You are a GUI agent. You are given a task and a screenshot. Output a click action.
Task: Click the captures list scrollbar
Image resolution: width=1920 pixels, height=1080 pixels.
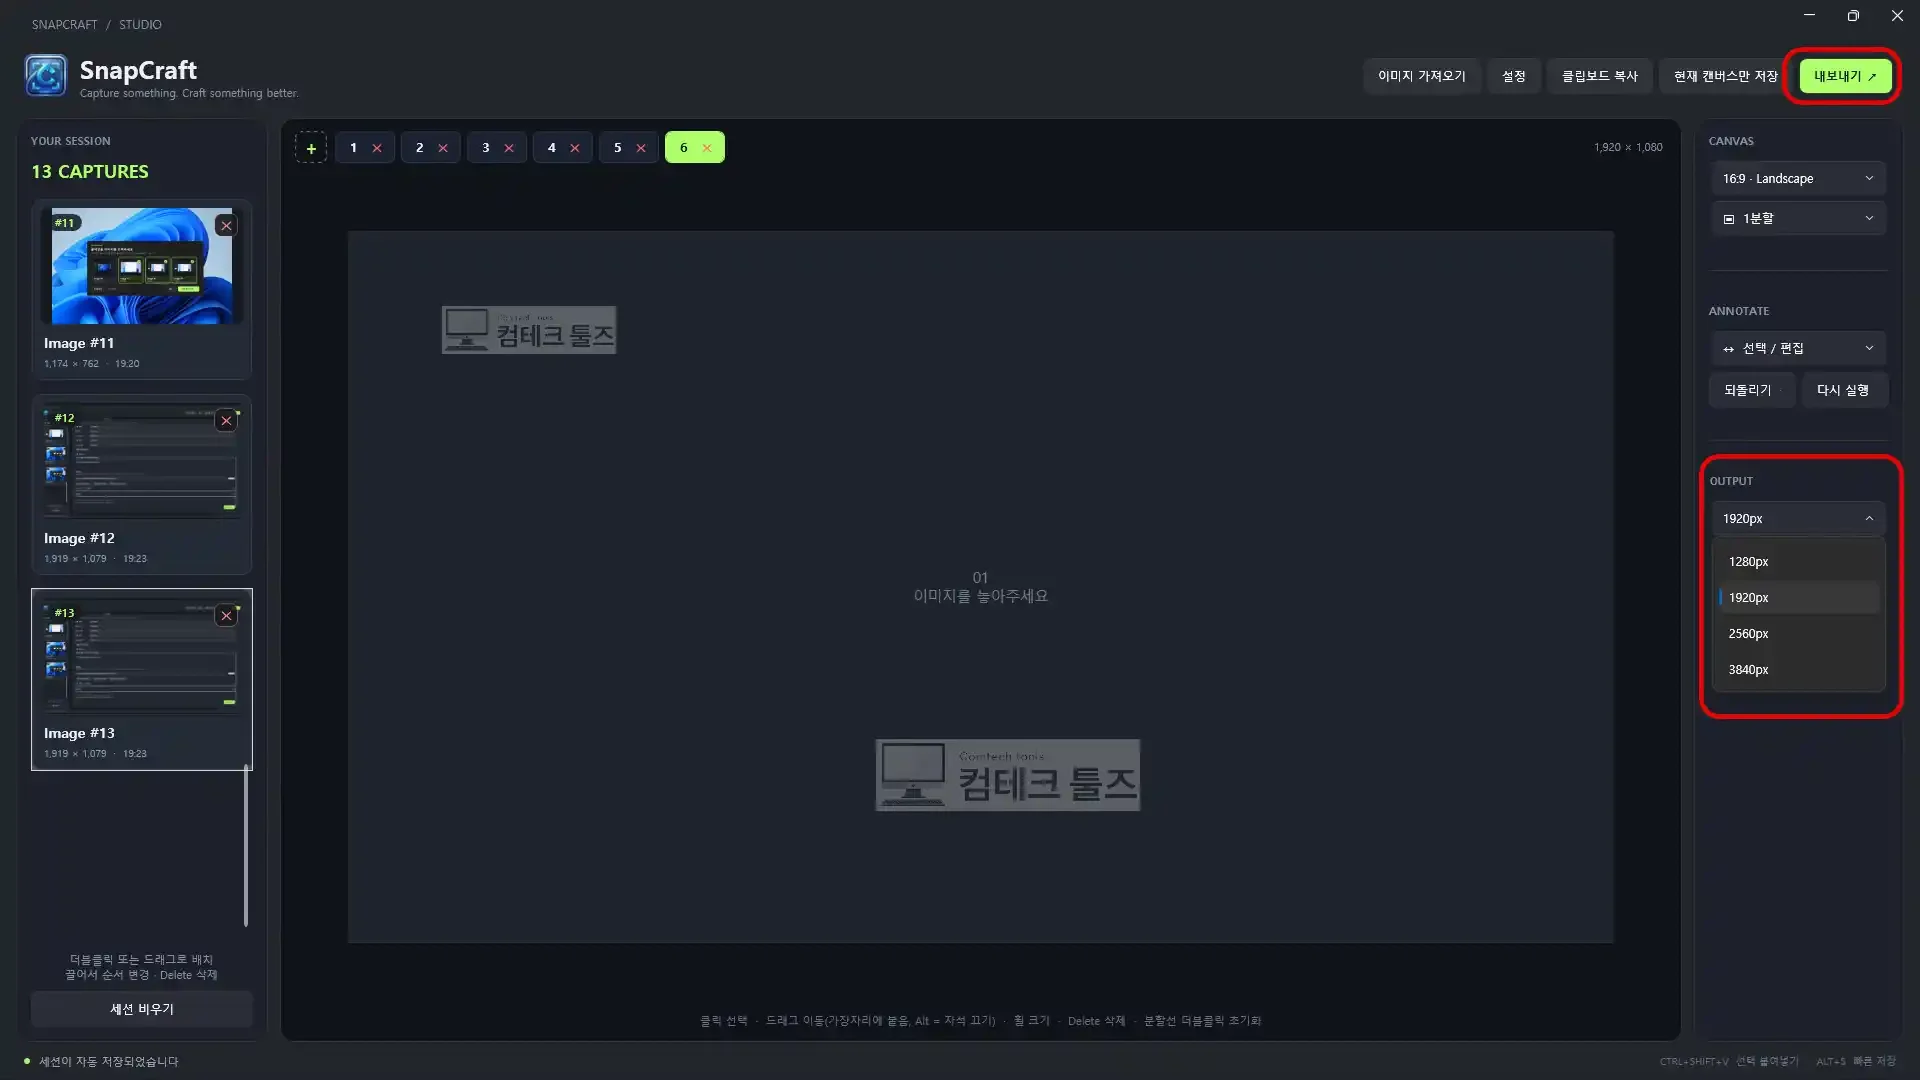246,845
